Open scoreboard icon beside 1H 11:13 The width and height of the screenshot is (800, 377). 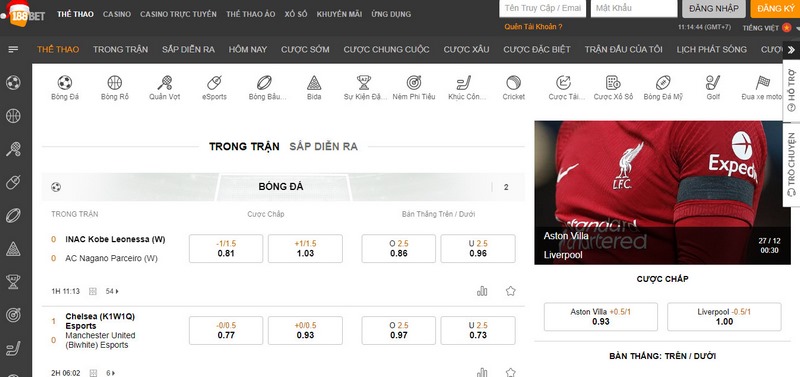click(x=93, y=291)
